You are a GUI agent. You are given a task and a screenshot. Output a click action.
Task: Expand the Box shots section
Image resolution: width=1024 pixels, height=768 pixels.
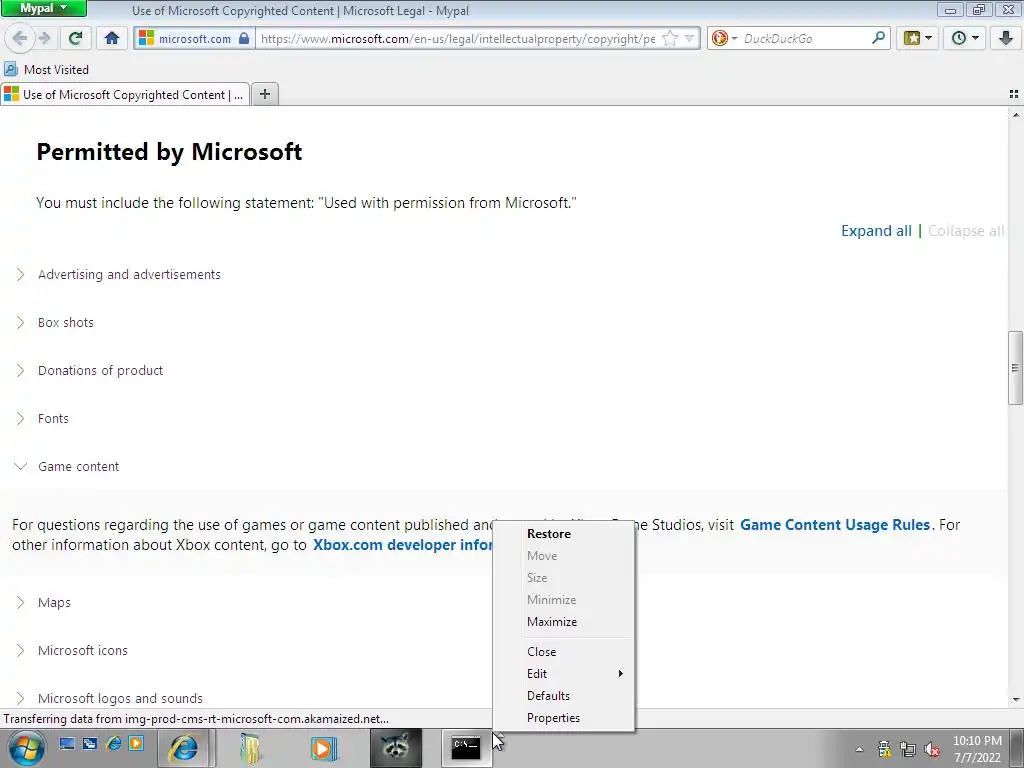(x=65, y=323)
